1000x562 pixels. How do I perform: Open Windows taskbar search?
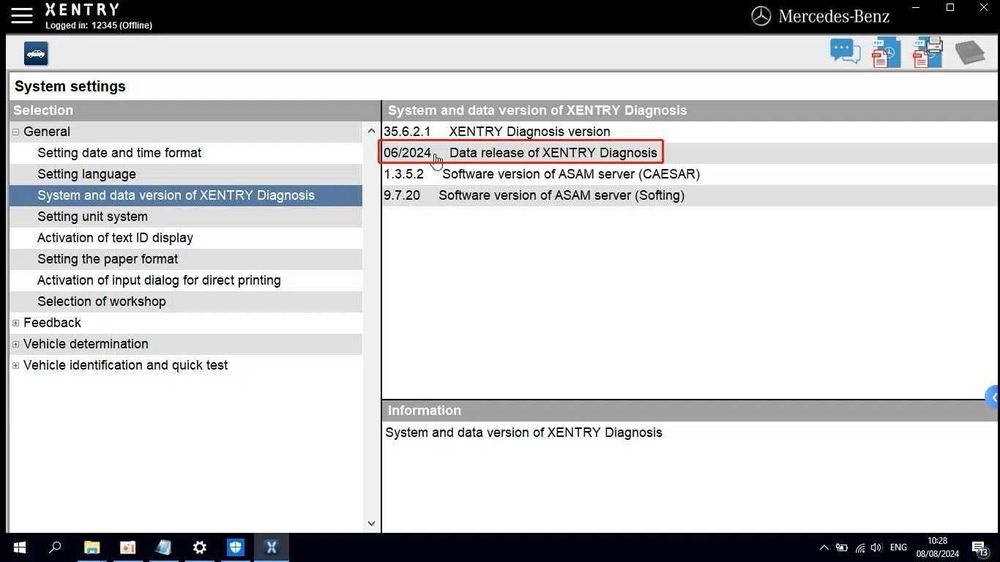coord(55,547)
